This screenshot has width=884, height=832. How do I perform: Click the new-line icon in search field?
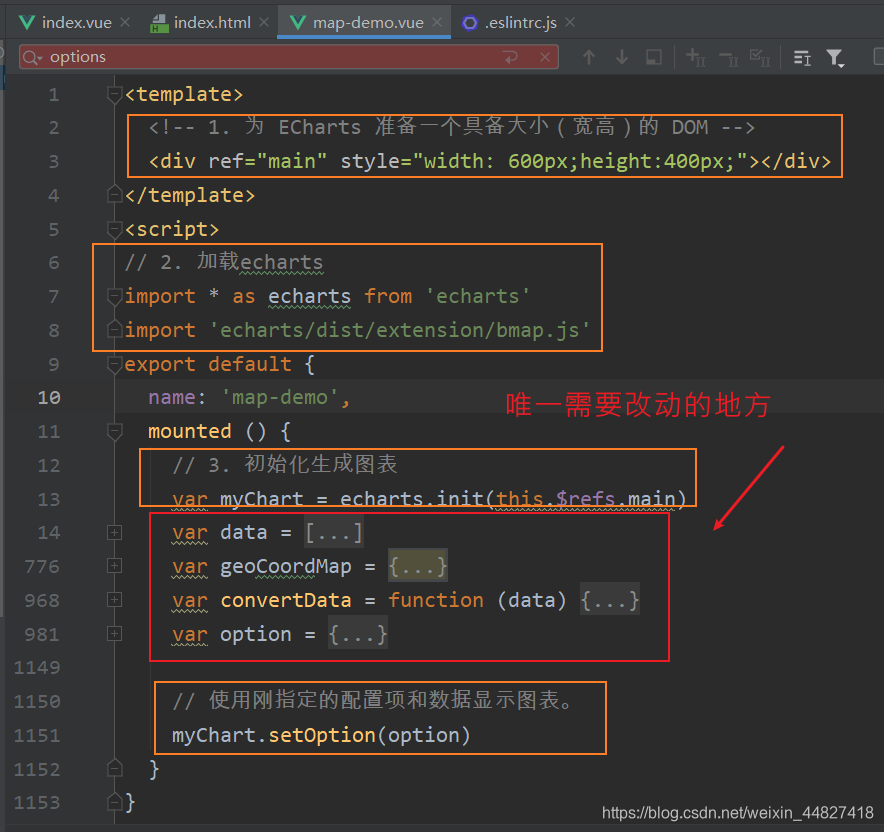click(511, 57)
